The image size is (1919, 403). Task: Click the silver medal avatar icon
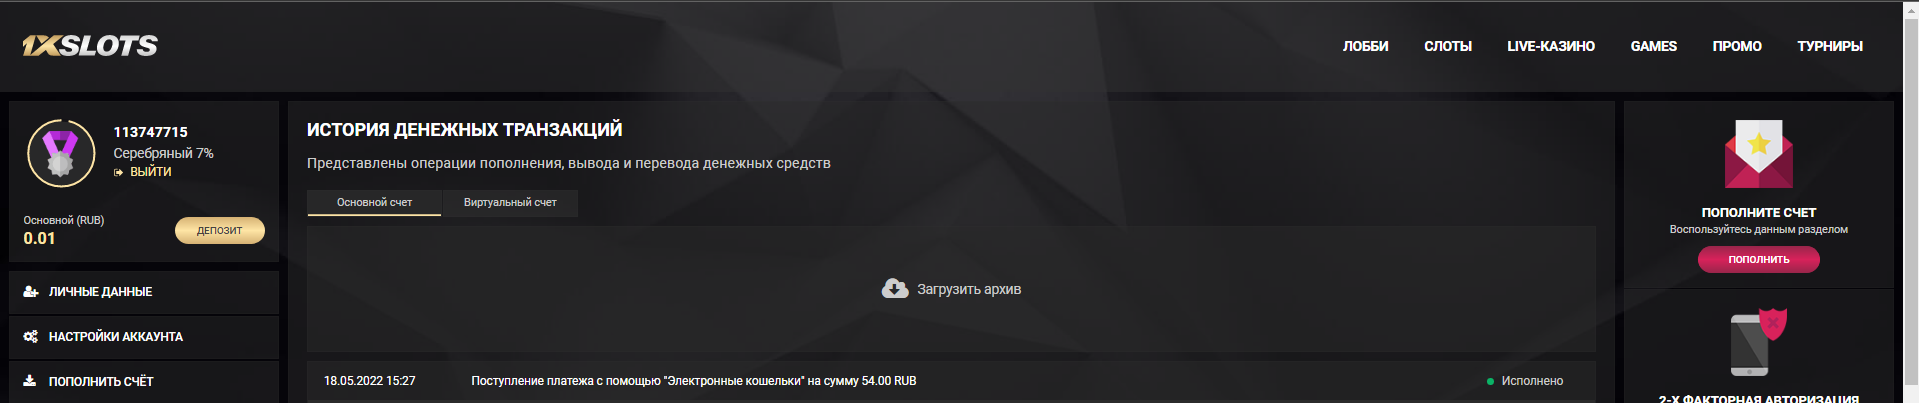(61, 153)
